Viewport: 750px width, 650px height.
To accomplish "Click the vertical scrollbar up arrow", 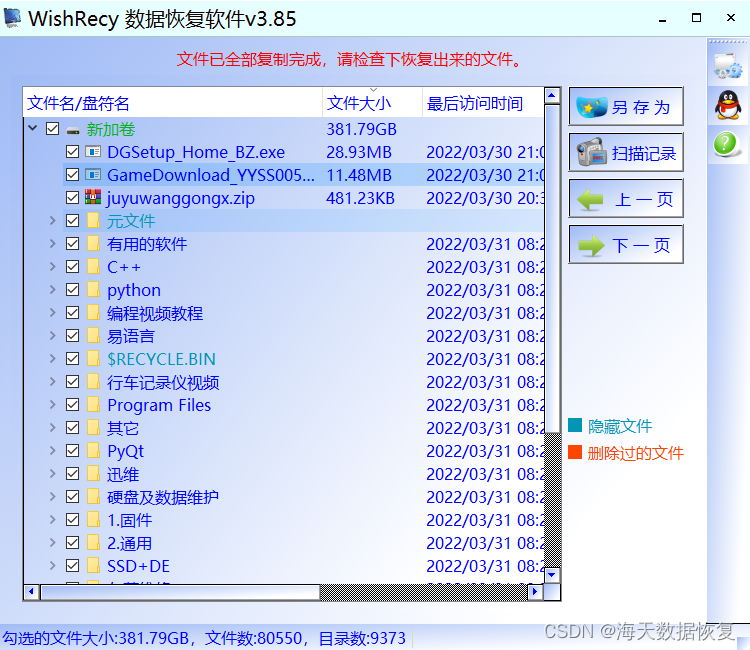I will [552, 96].
